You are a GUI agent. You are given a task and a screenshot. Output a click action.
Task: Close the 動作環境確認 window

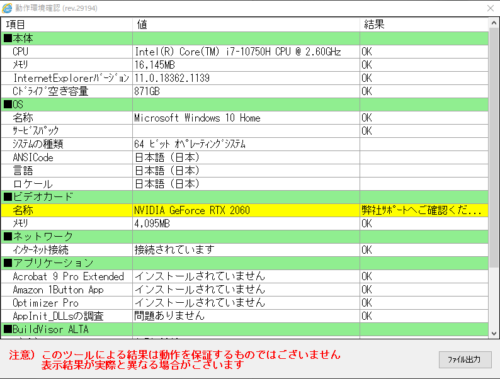(x=490, y=8)
